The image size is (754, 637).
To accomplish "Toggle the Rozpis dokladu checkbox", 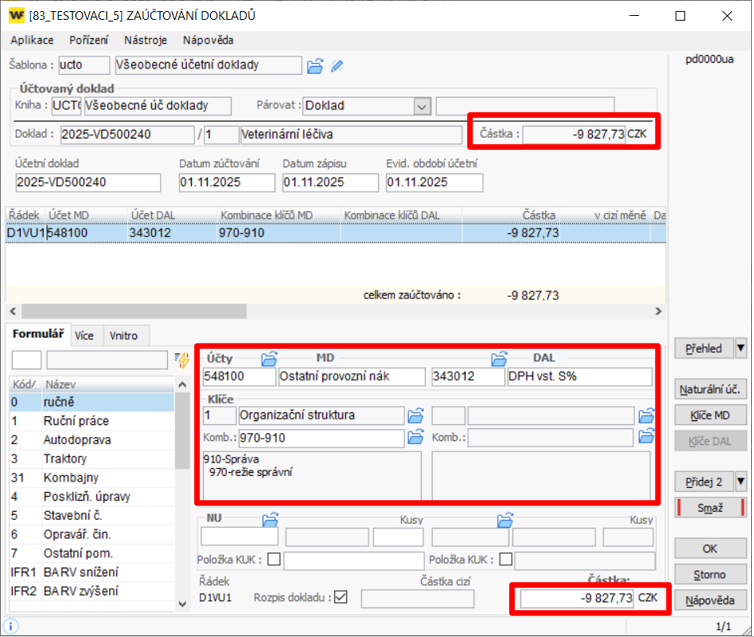I will click(341, 598).
